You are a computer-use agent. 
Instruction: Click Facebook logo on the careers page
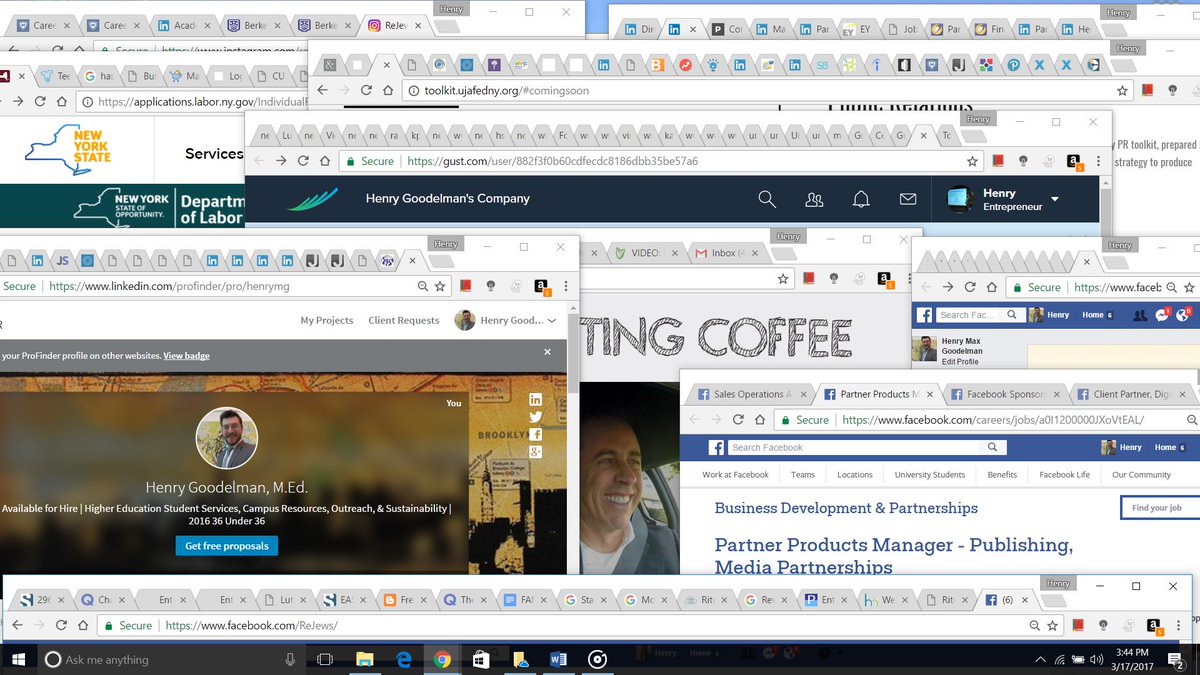coord(716,447)
